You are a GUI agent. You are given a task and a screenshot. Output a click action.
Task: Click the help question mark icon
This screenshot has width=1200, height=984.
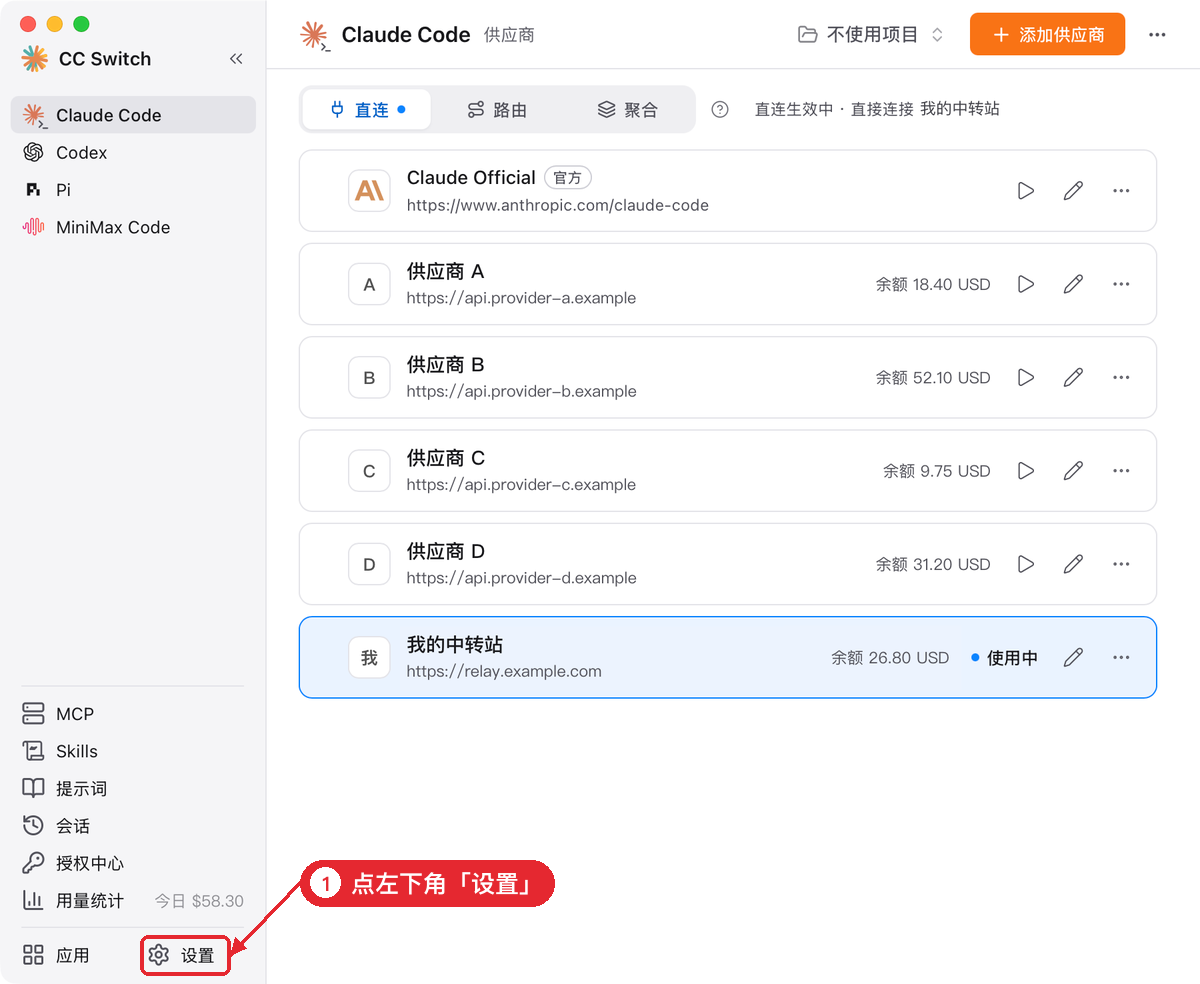pos(720,110)
